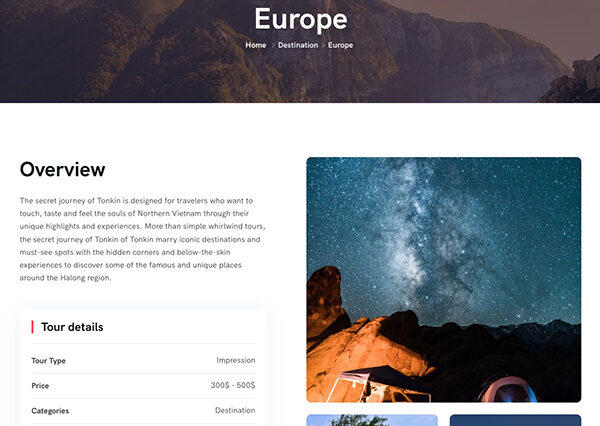
Task: Select the Categories row label
Action: click(50, 411)
